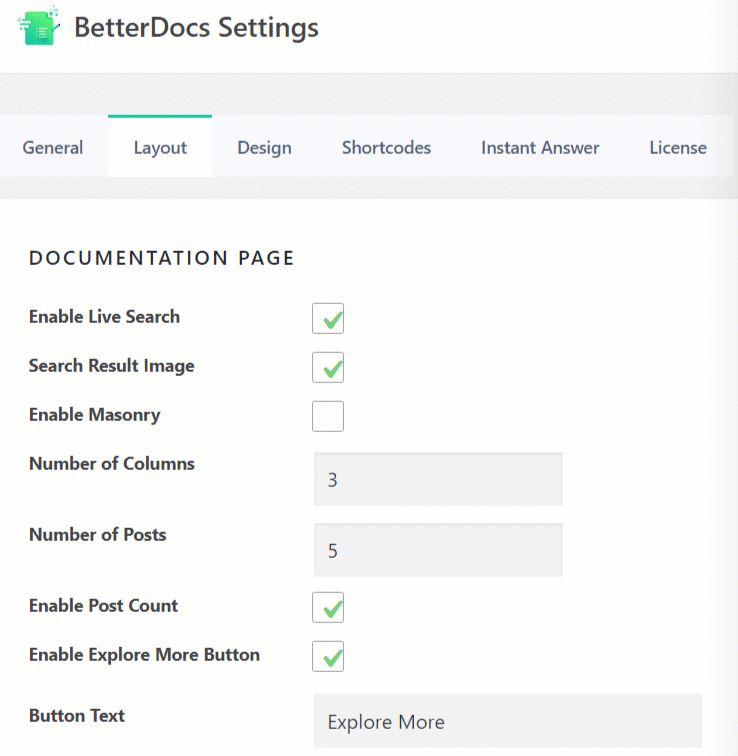Click the Documentation Page section heading
Viewport: 738px width, 756px height.
tap(161, 258)
